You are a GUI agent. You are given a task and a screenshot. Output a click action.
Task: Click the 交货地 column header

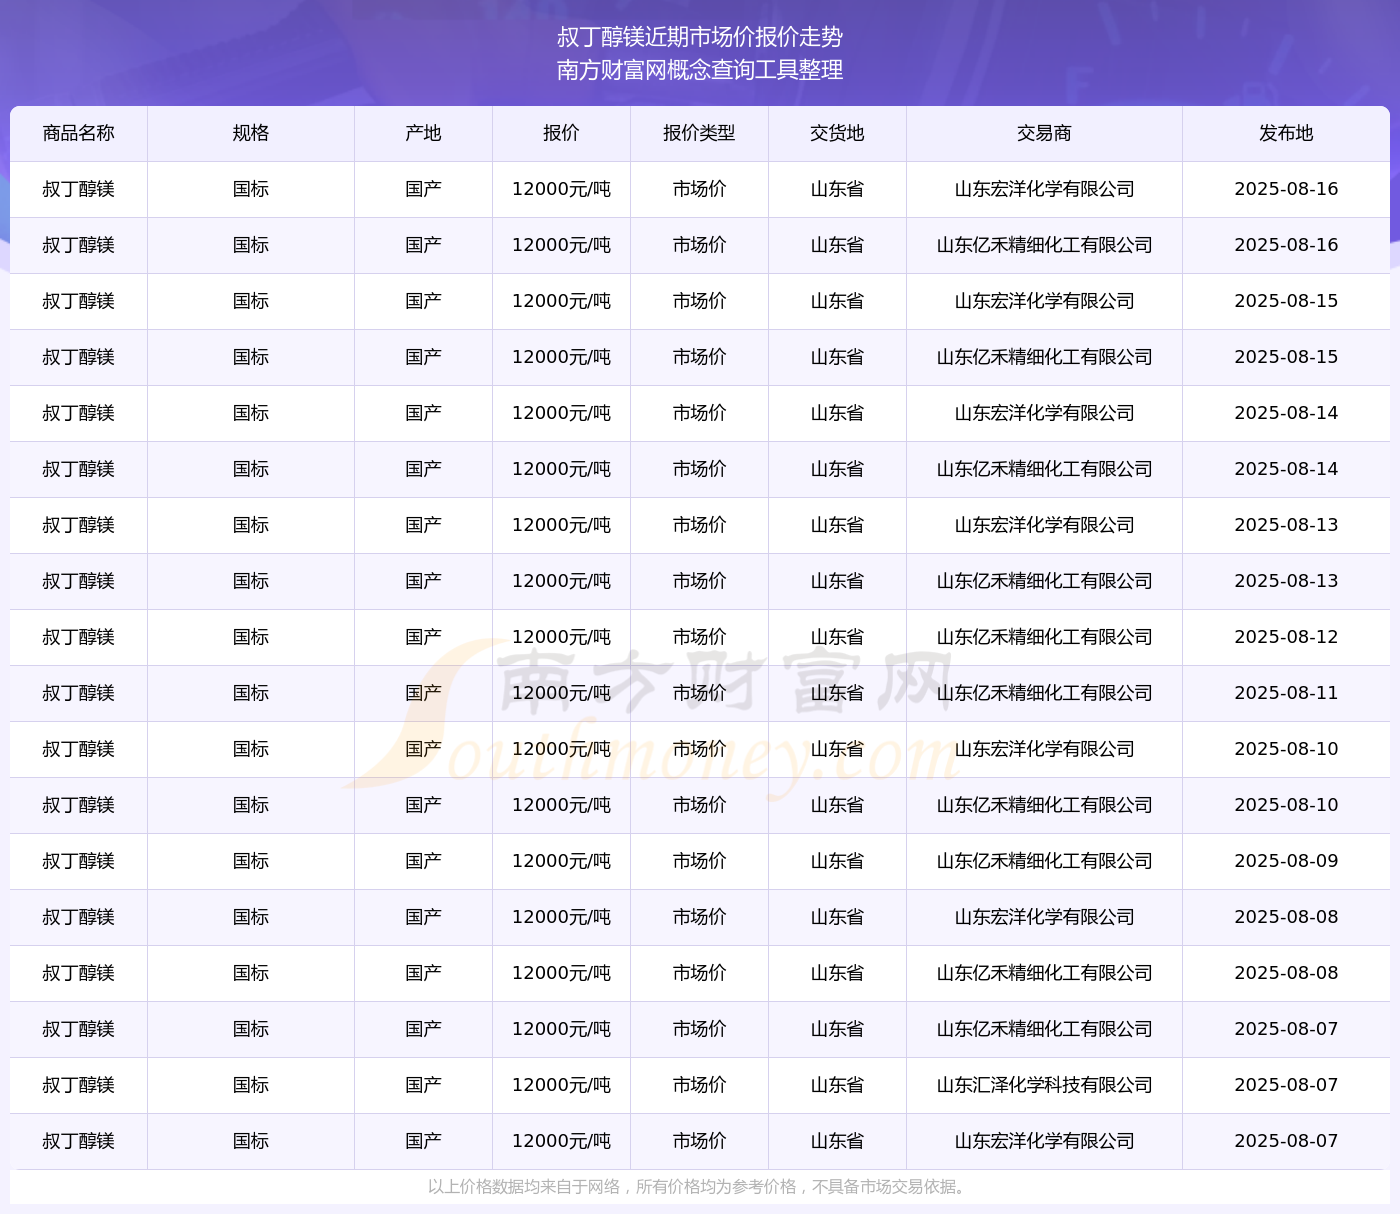tap(837, 133)
